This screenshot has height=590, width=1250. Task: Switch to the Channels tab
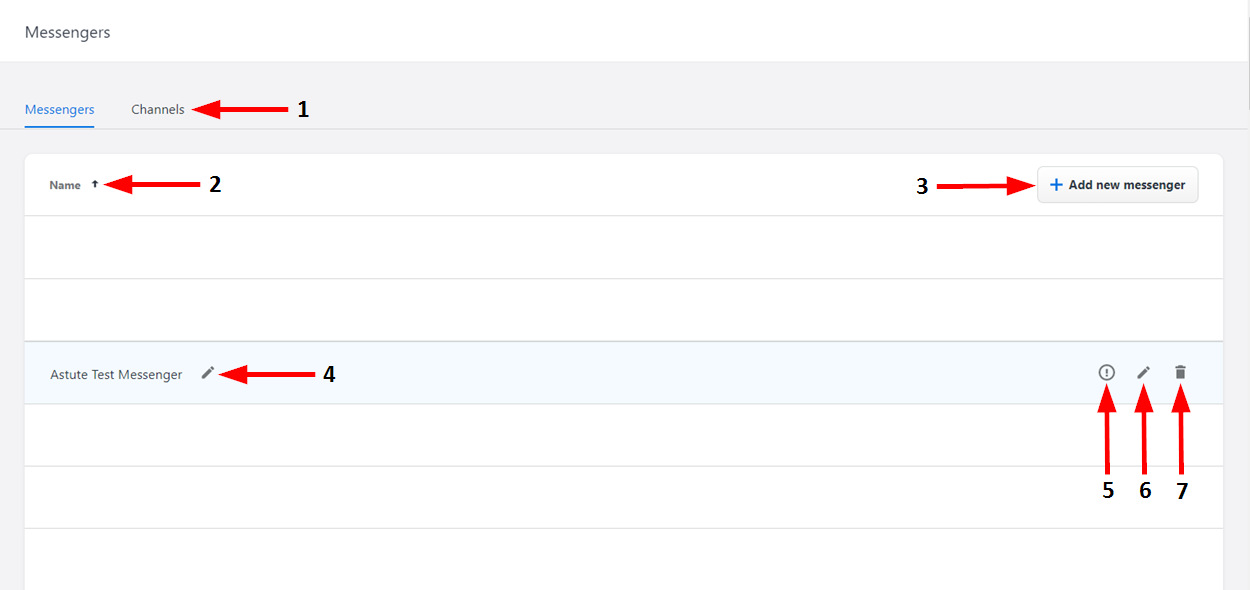click(x=158, y=110)
